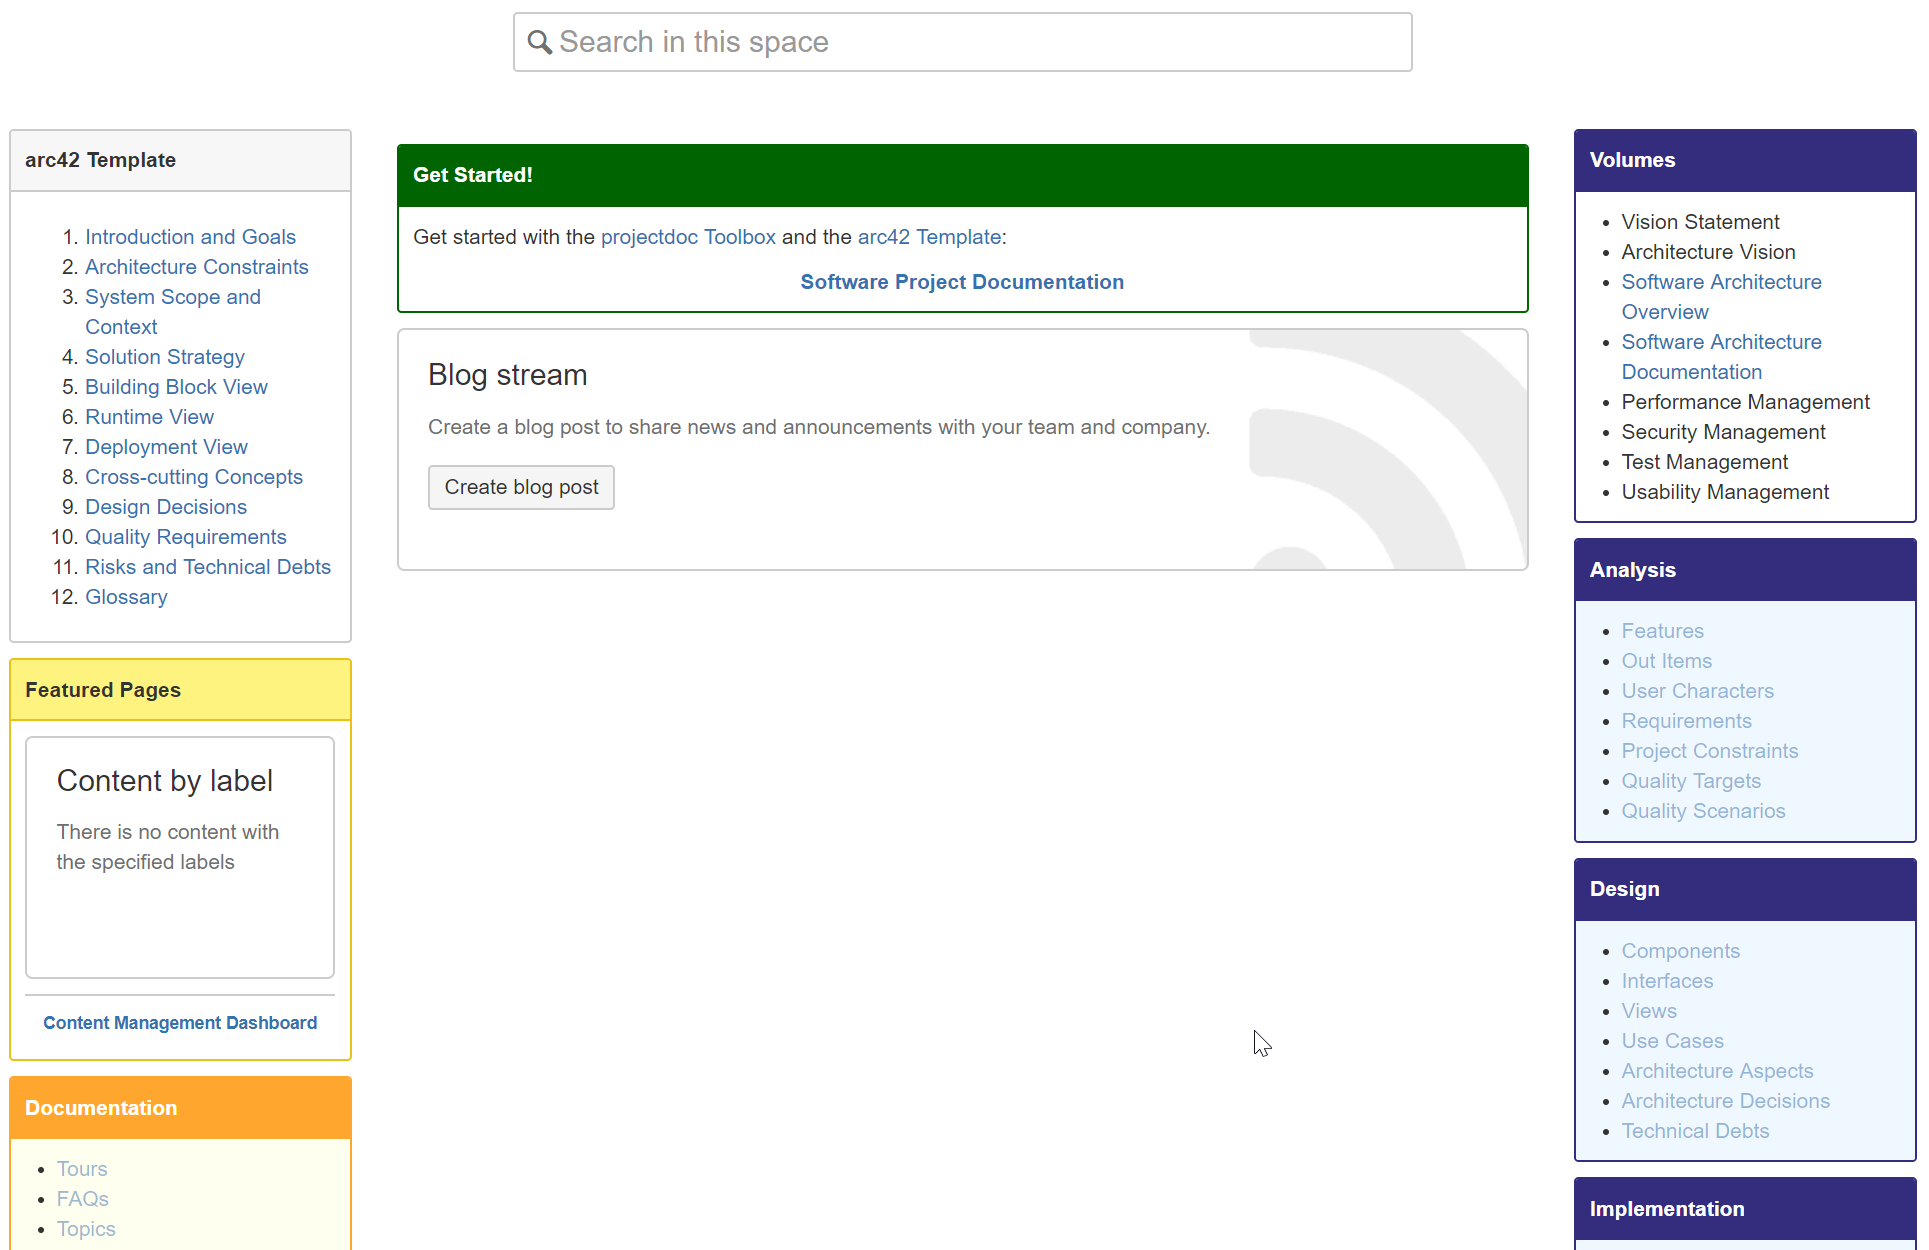This screenshot has width=1929, height=1250.
Task: Click the Search in this space field
Action: tap(960, 42)
